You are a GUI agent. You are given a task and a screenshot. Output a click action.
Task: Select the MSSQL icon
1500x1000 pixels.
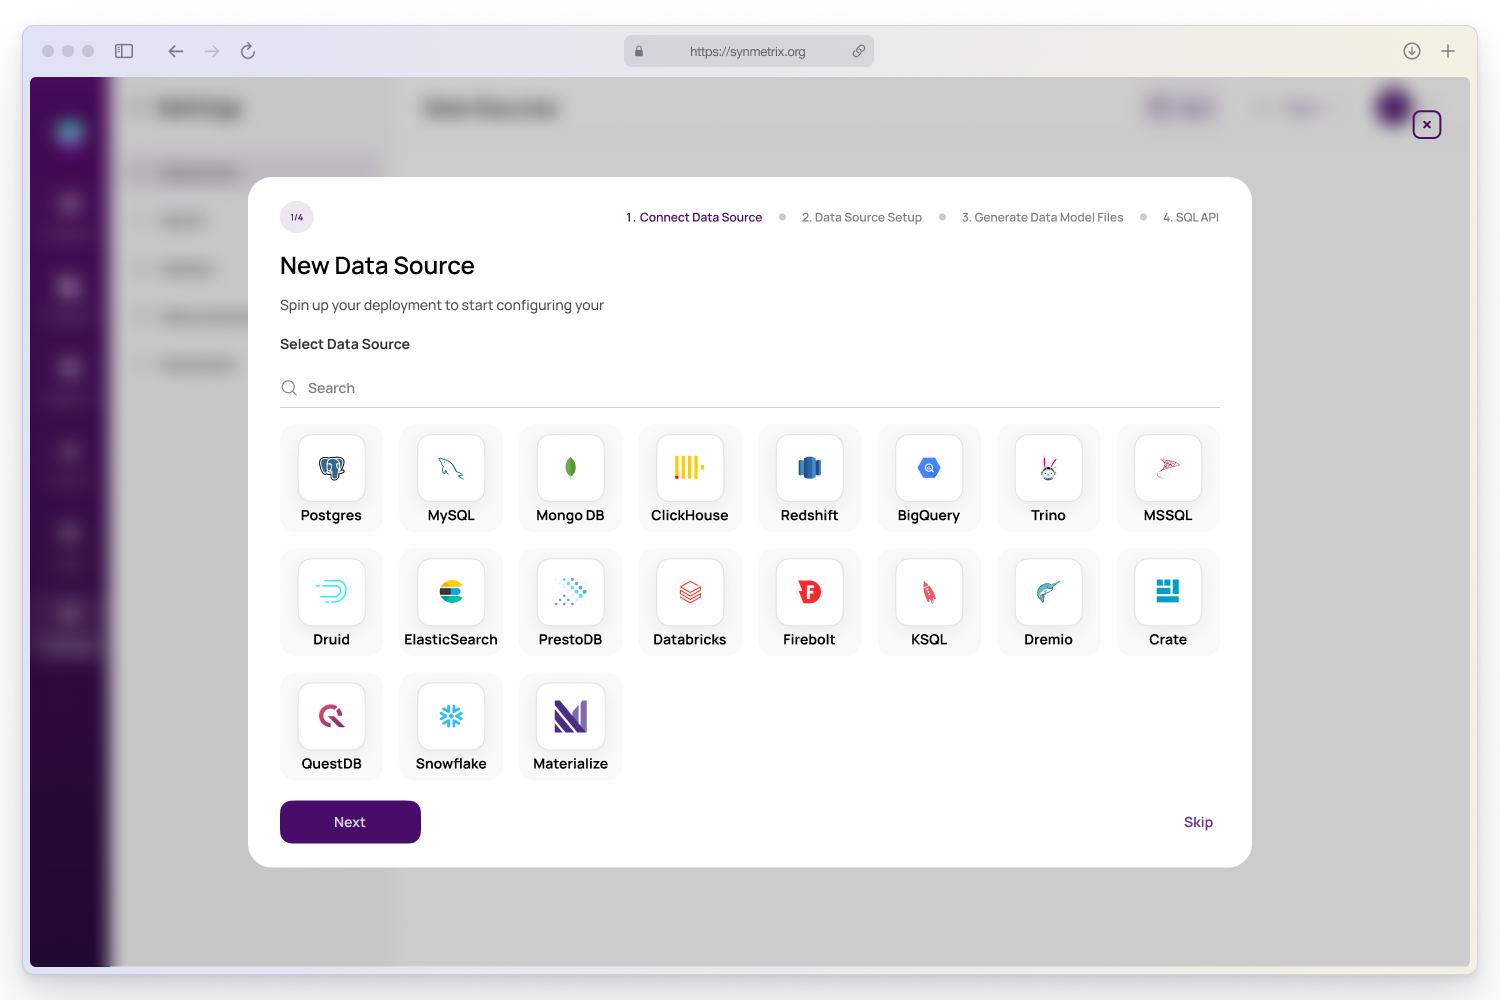(1168, 468)
